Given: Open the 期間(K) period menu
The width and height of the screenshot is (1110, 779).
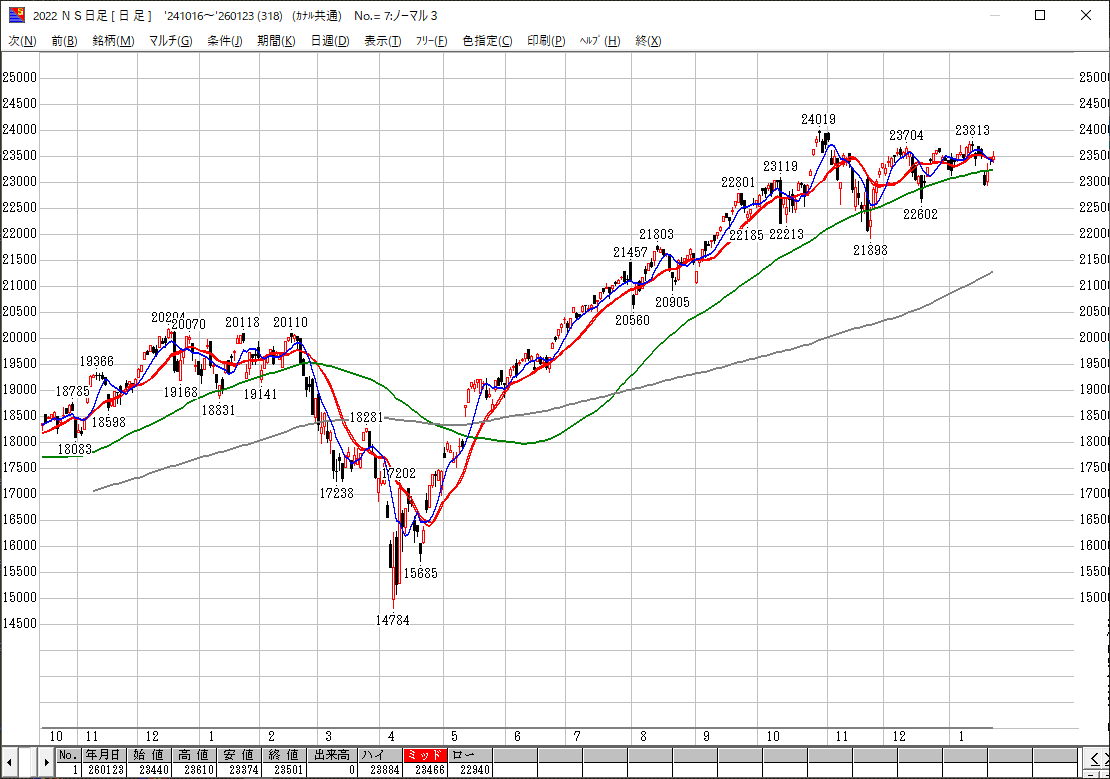Looking at the screenshot, I should click(276, 41).
